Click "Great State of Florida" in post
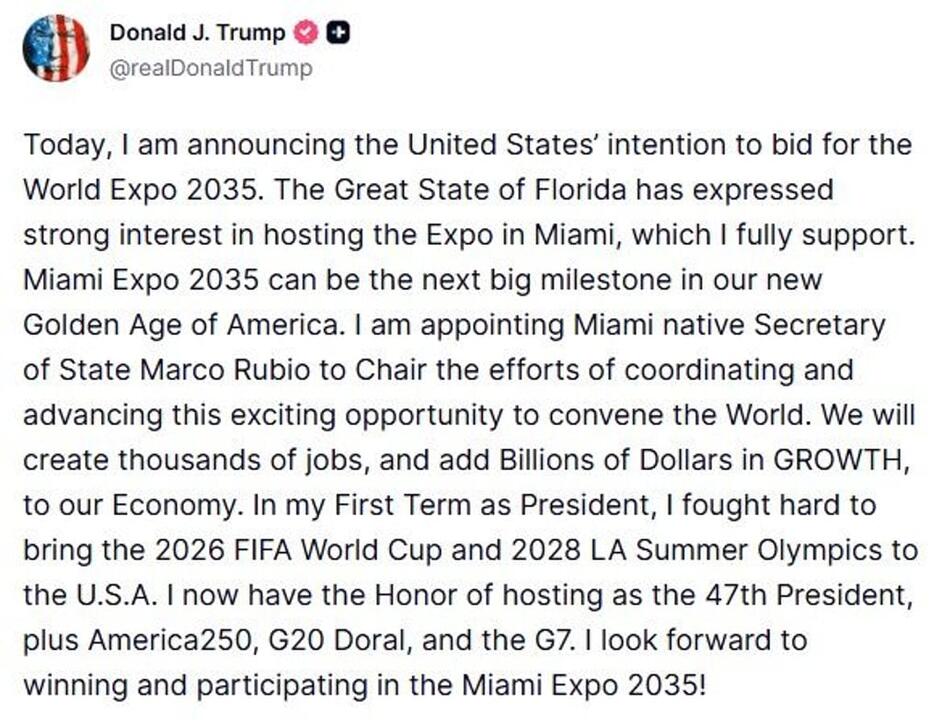The width and height of the screenshot is (942, 724). tap(481, 189)
